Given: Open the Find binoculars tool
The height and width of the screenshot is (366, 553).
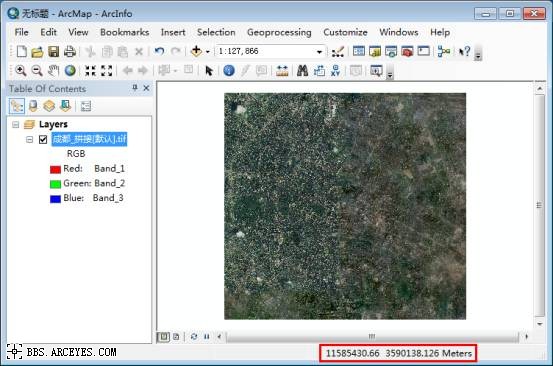Looking at the screenshot, I should [x=302, y=71].
